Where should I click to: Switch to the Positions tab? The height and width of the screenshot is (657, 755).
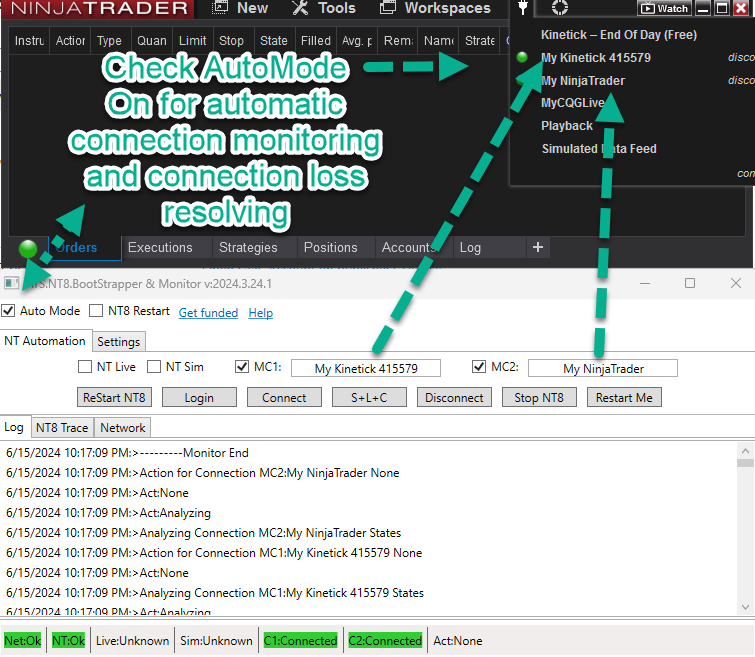pos(330,248)
